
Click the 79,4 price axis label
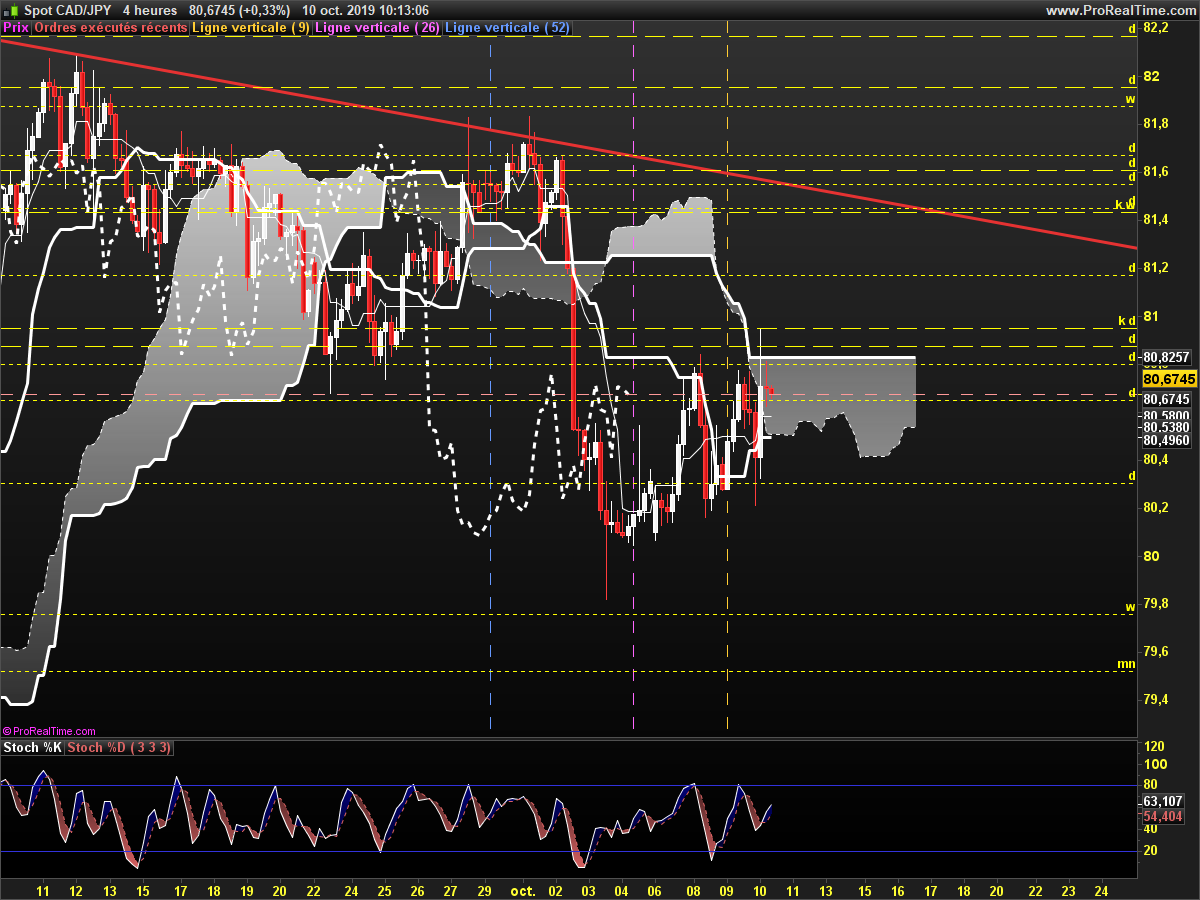1156,699
